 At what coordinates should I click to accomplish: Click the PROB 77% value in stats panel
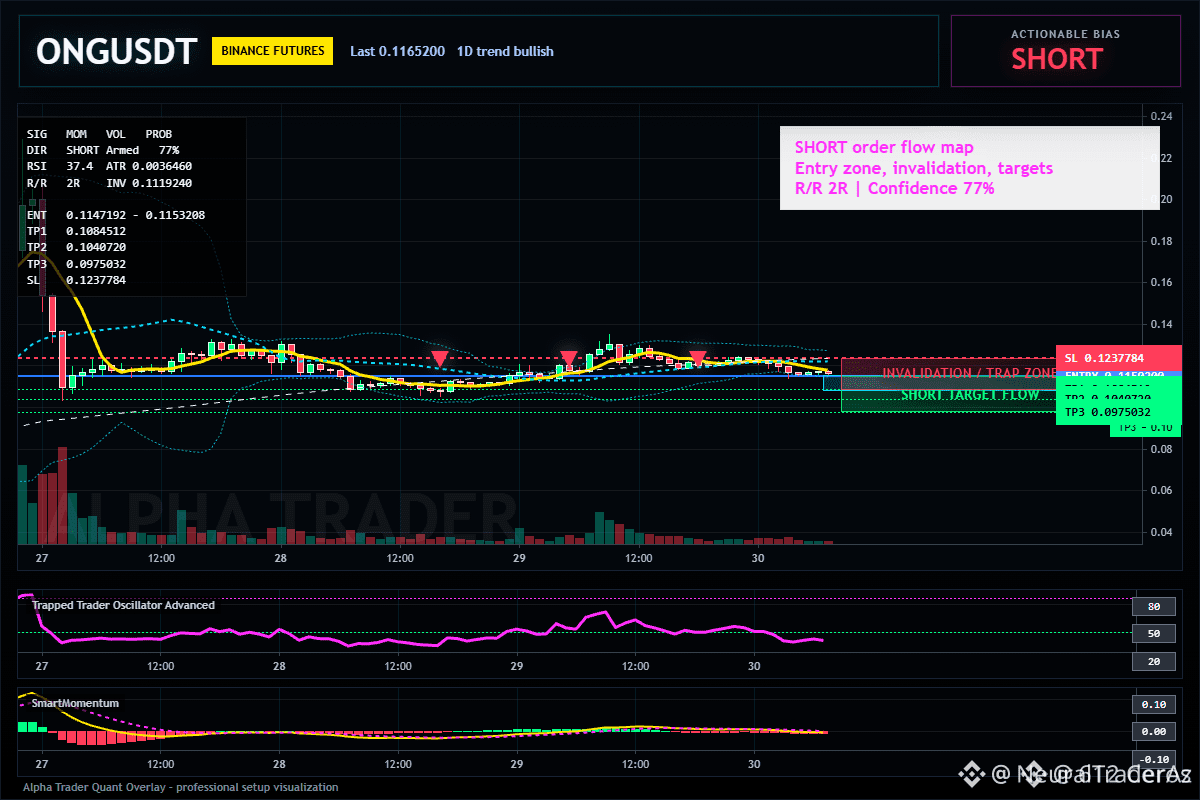169,149
